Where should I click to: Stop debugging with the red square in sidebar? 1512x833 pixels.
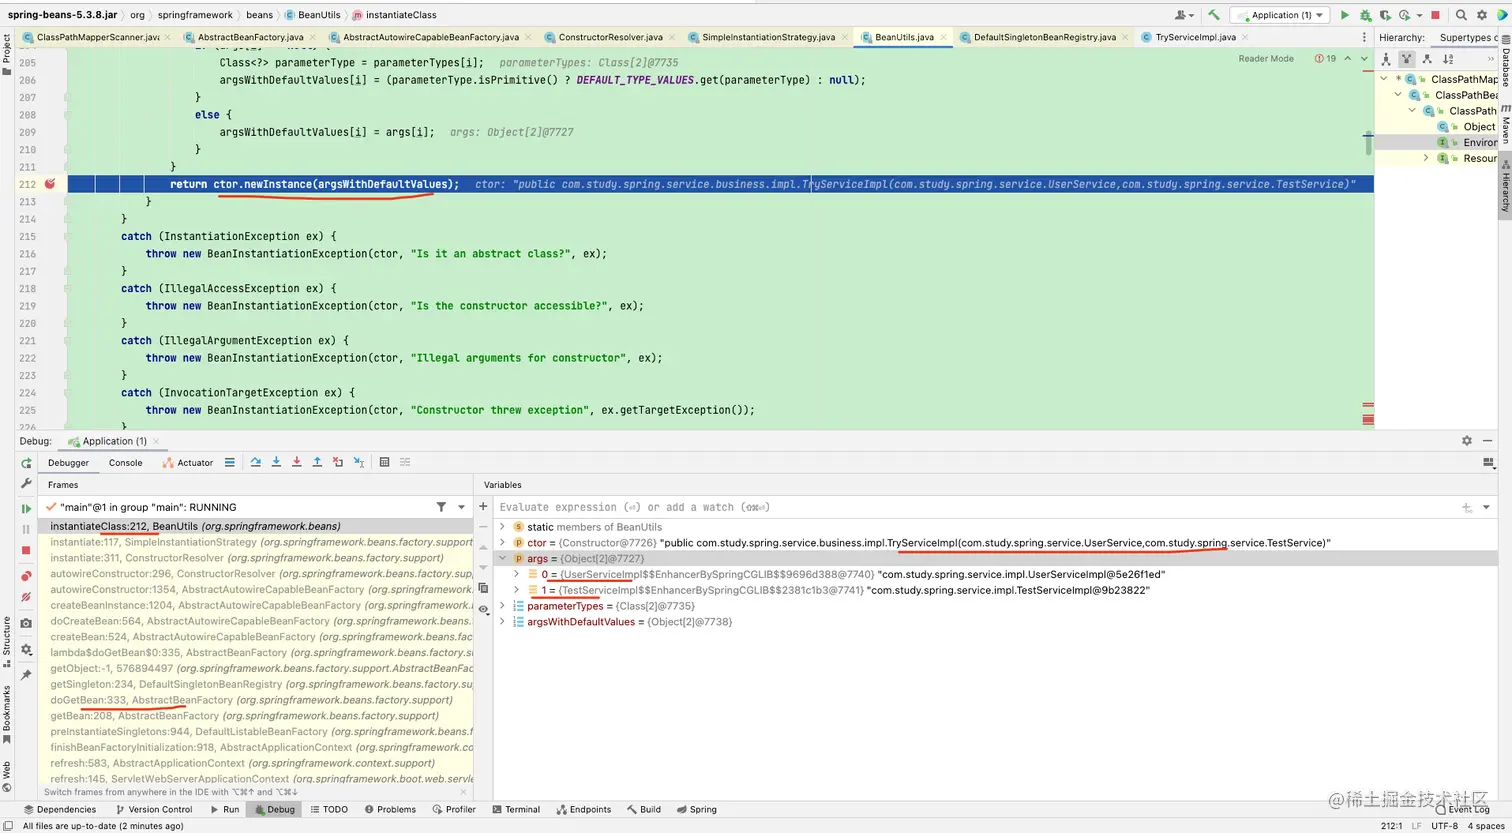coord(26,550)
